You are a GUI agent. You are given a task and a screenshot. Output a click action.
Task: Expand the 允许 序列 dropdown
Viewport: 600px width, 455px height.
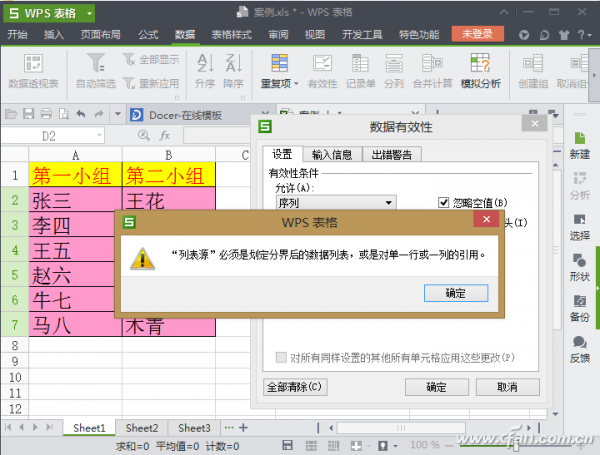(389, 203)
